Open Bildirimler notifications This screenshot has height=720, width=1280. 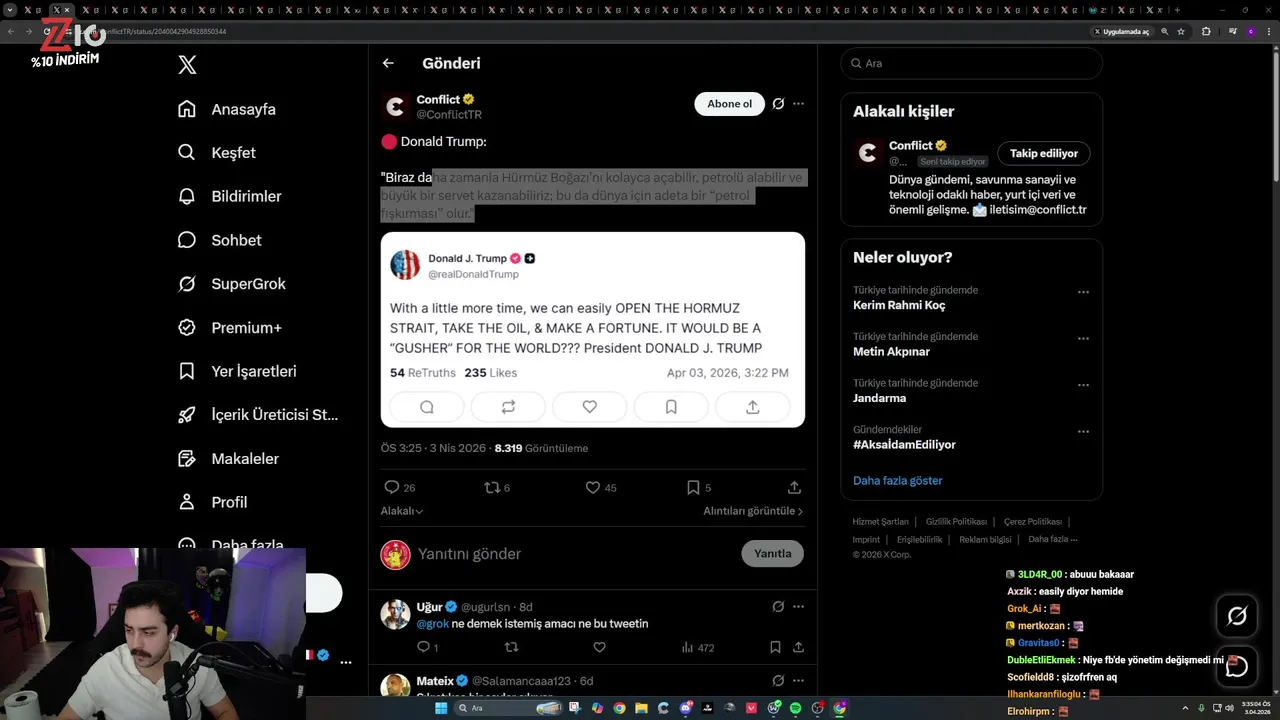(229, 196)
